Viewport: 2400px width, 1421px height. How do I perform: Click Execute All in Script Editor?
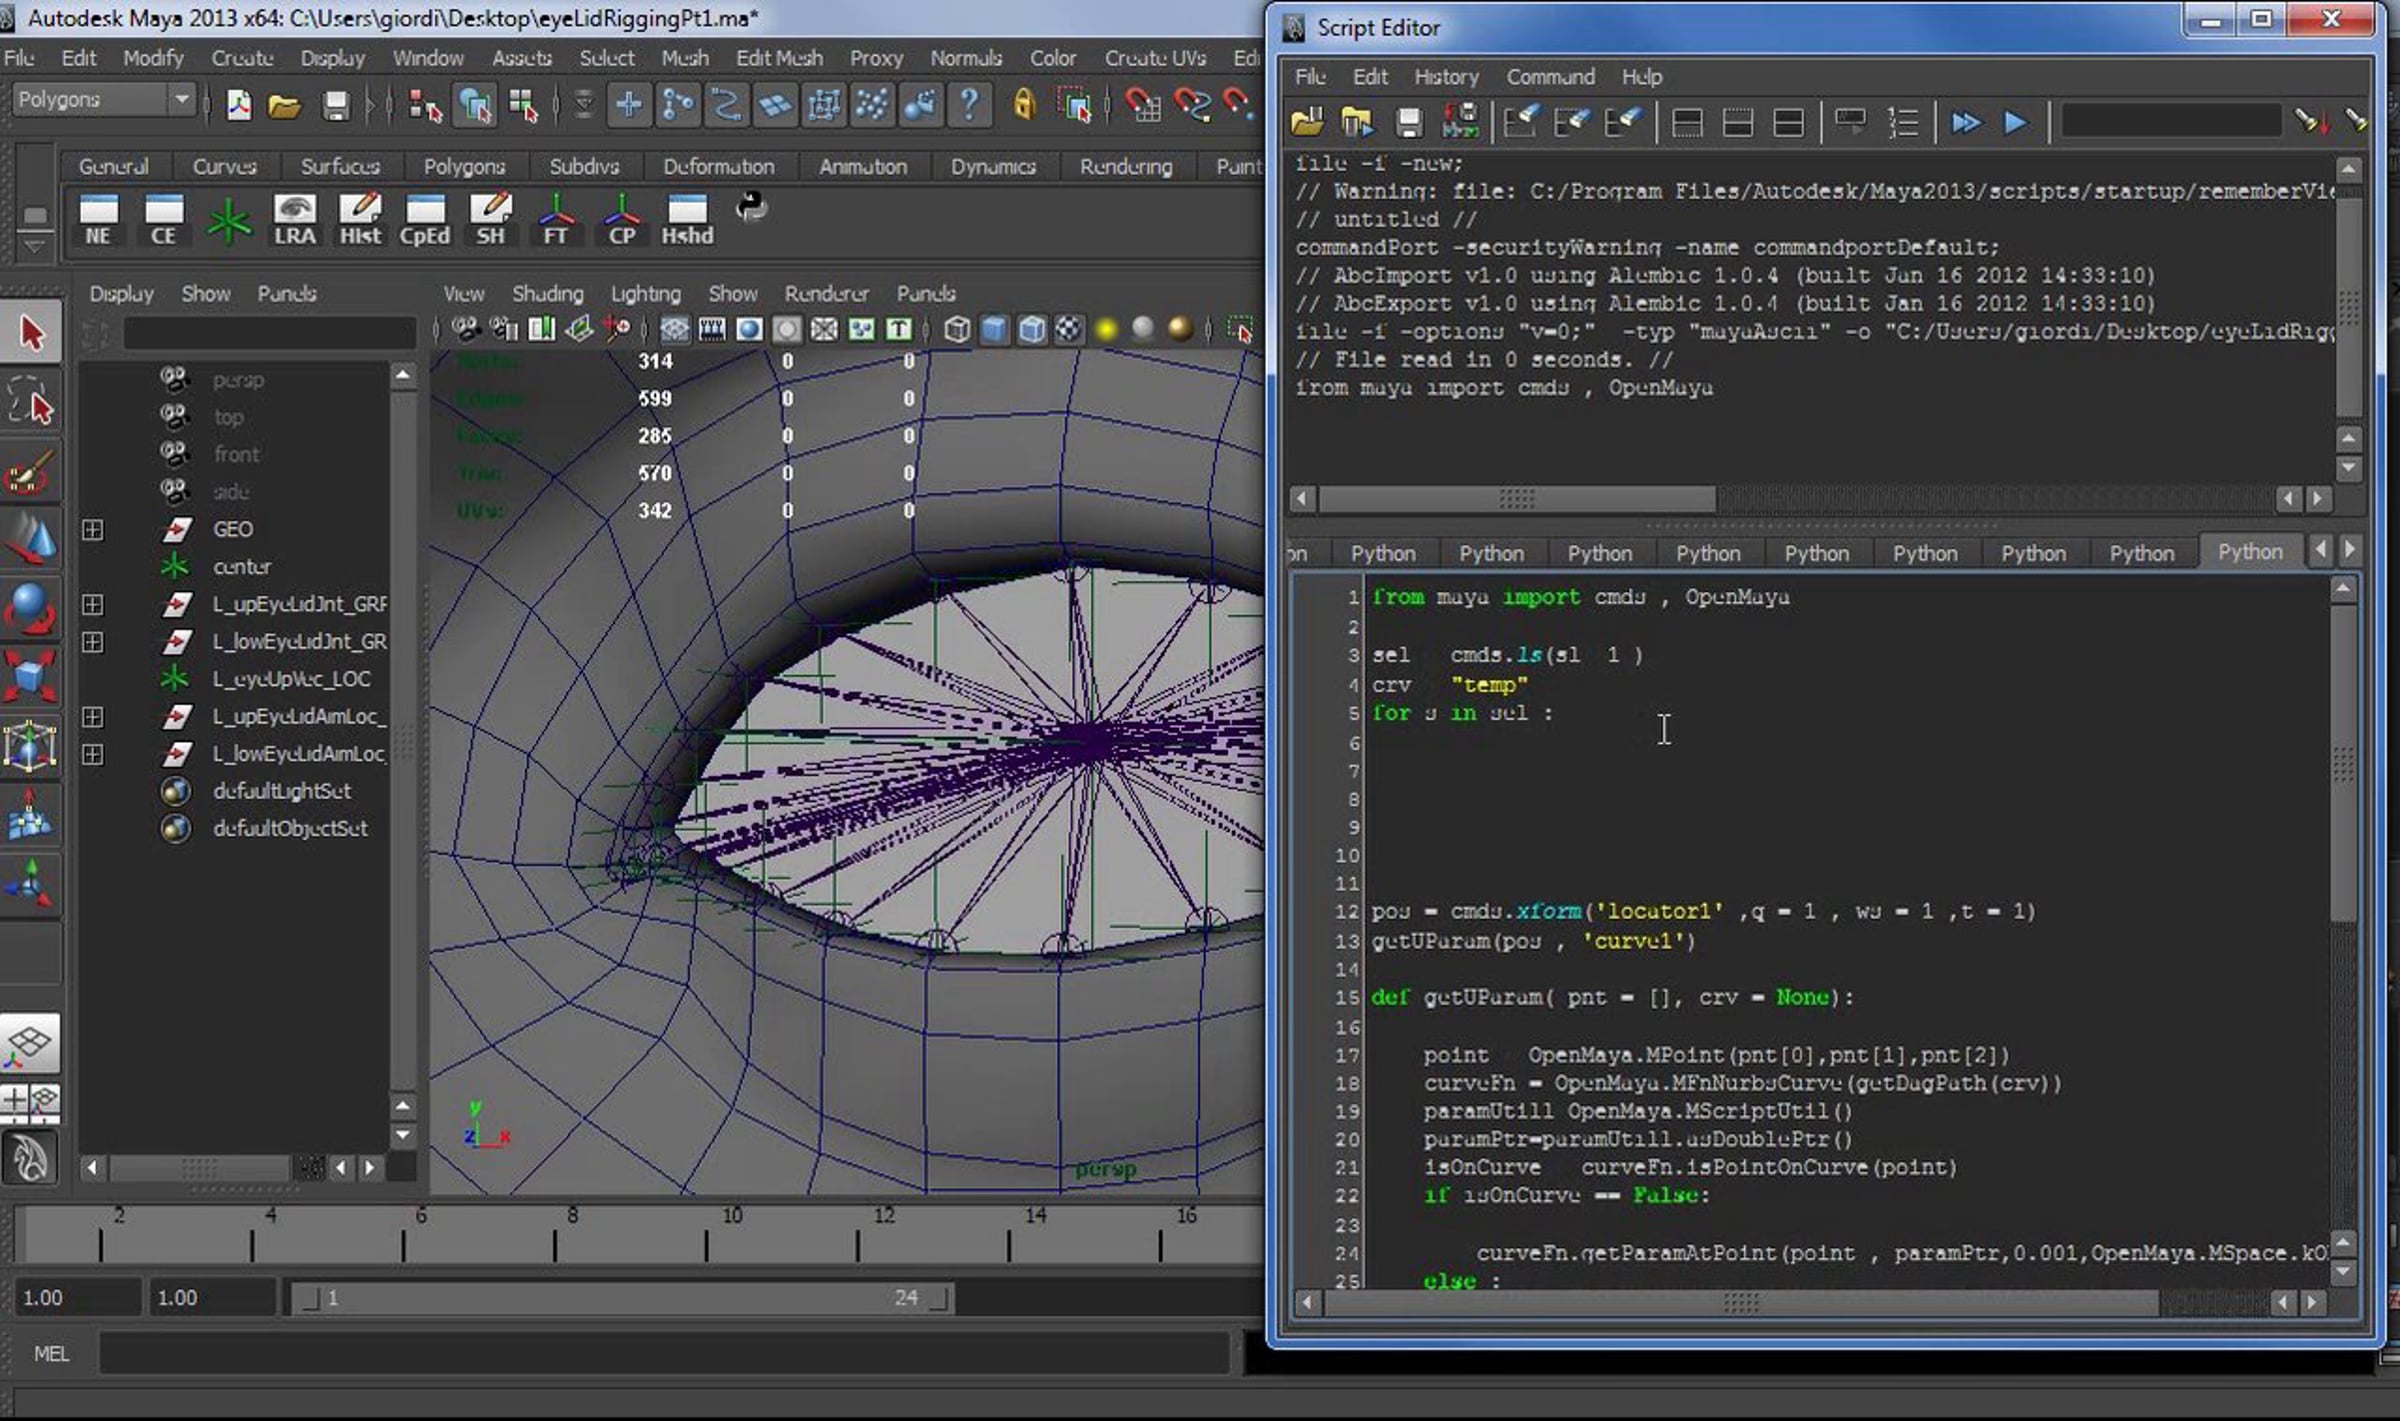click(x=1965, y=123)
